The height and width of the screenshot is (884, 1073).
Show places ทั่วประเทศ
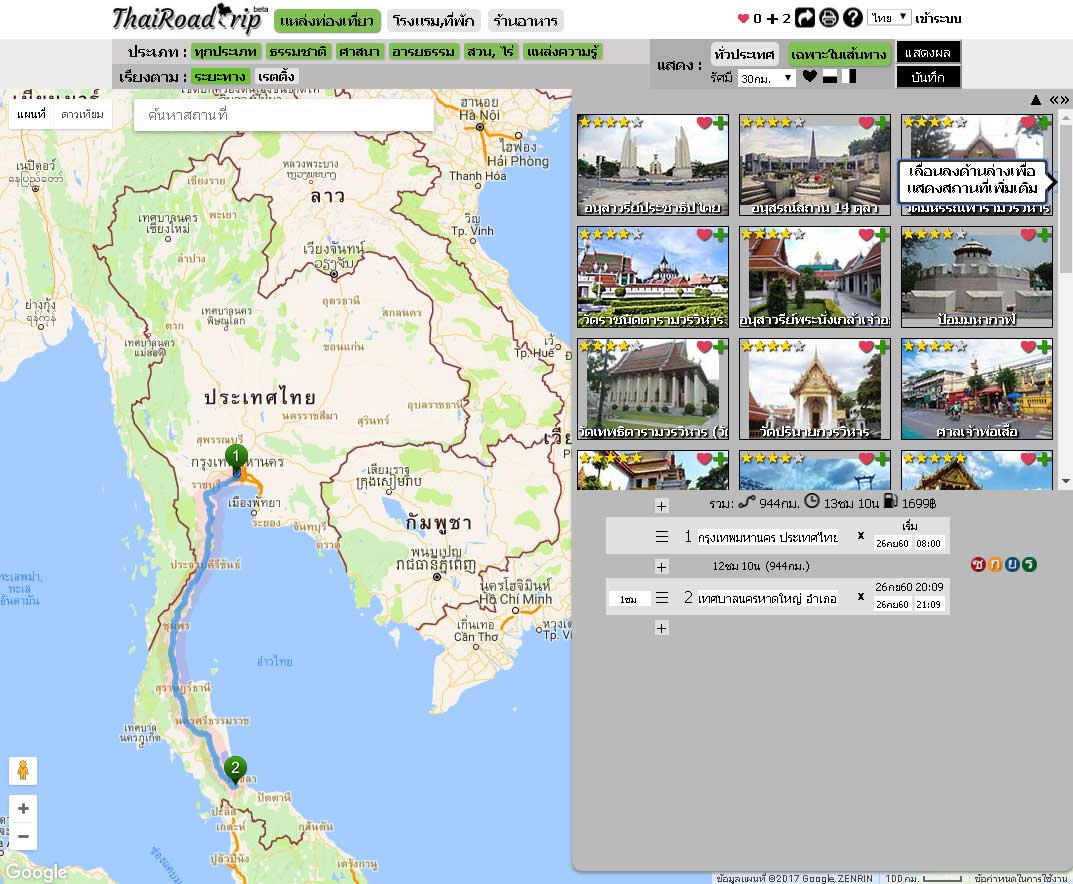click(x=744, y=53)
